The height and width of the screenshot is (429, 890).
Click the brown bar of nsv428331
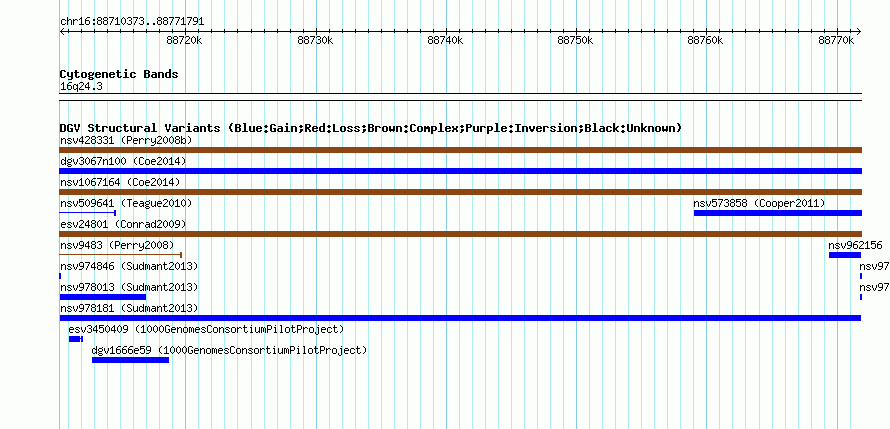coord(461,150)
